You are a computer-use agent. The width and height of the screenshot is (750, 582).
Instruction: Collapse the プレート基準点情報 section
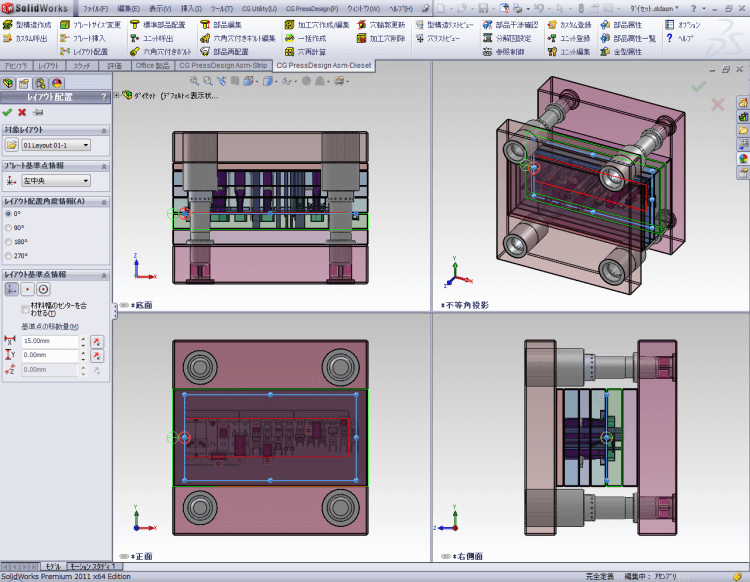(104, 166)
